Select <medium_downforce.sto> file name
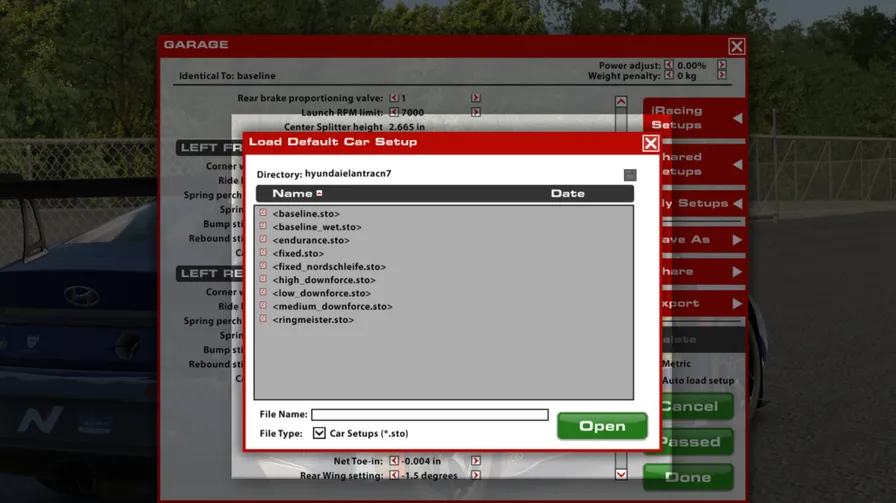 pos(332,306)
